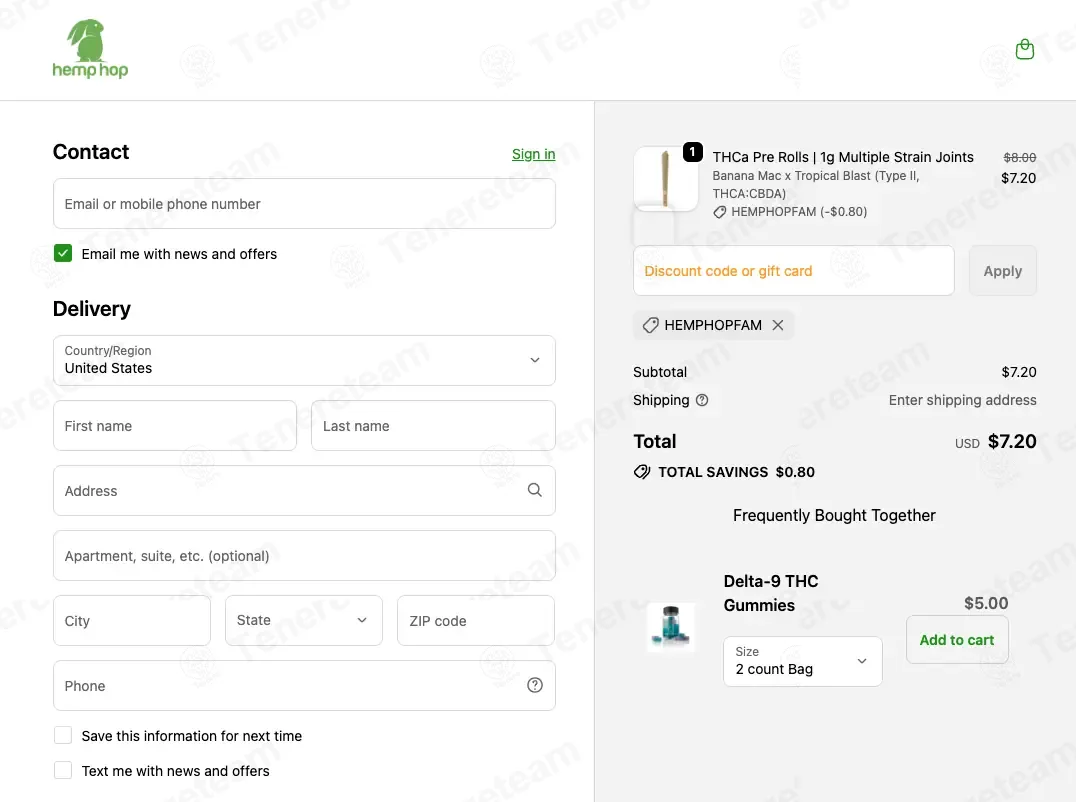Focus the Address field
1076x802 pixels.
[304, 491]
